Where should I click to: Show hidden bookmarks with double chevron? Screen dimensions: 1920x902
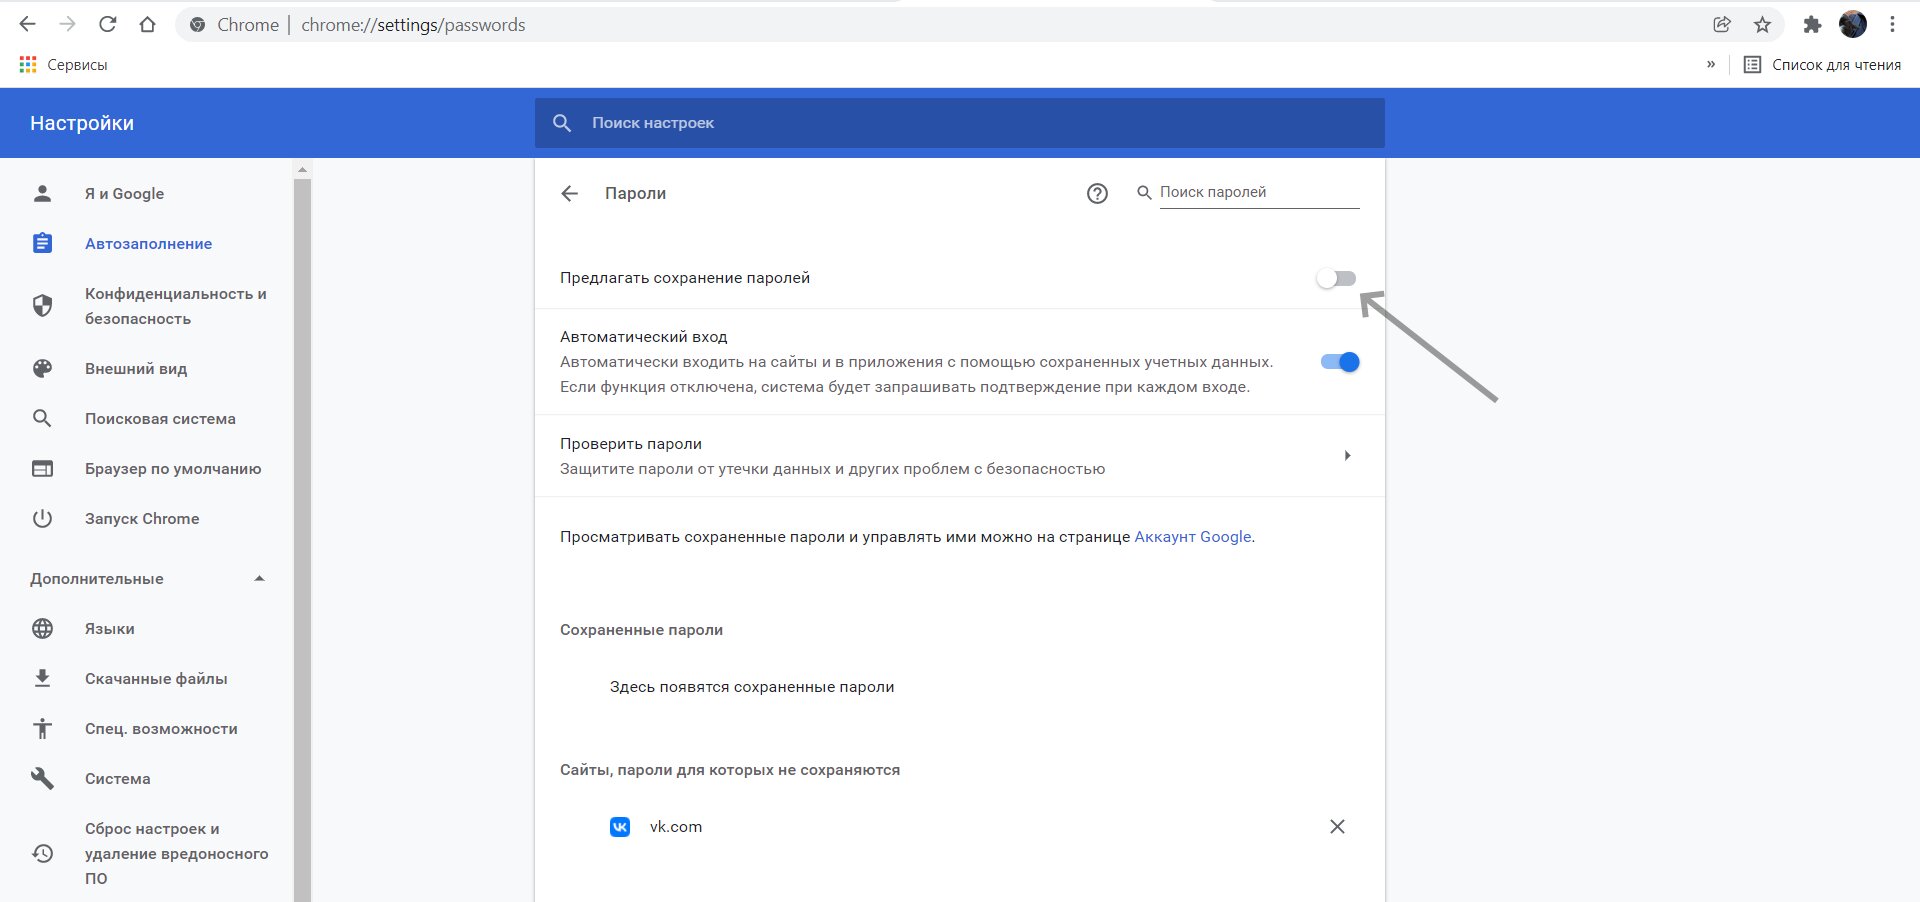1711,64
